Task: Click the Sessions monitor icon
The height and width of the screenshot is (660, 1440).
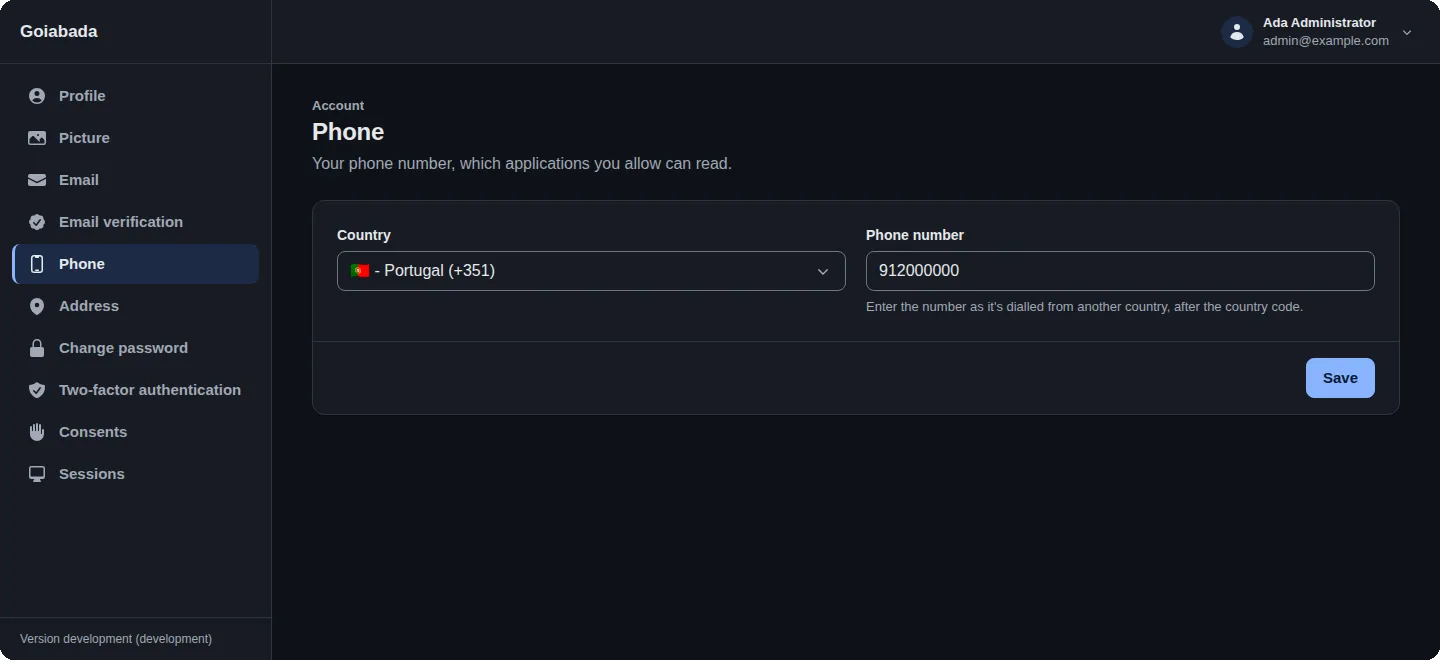Action: 37,474
